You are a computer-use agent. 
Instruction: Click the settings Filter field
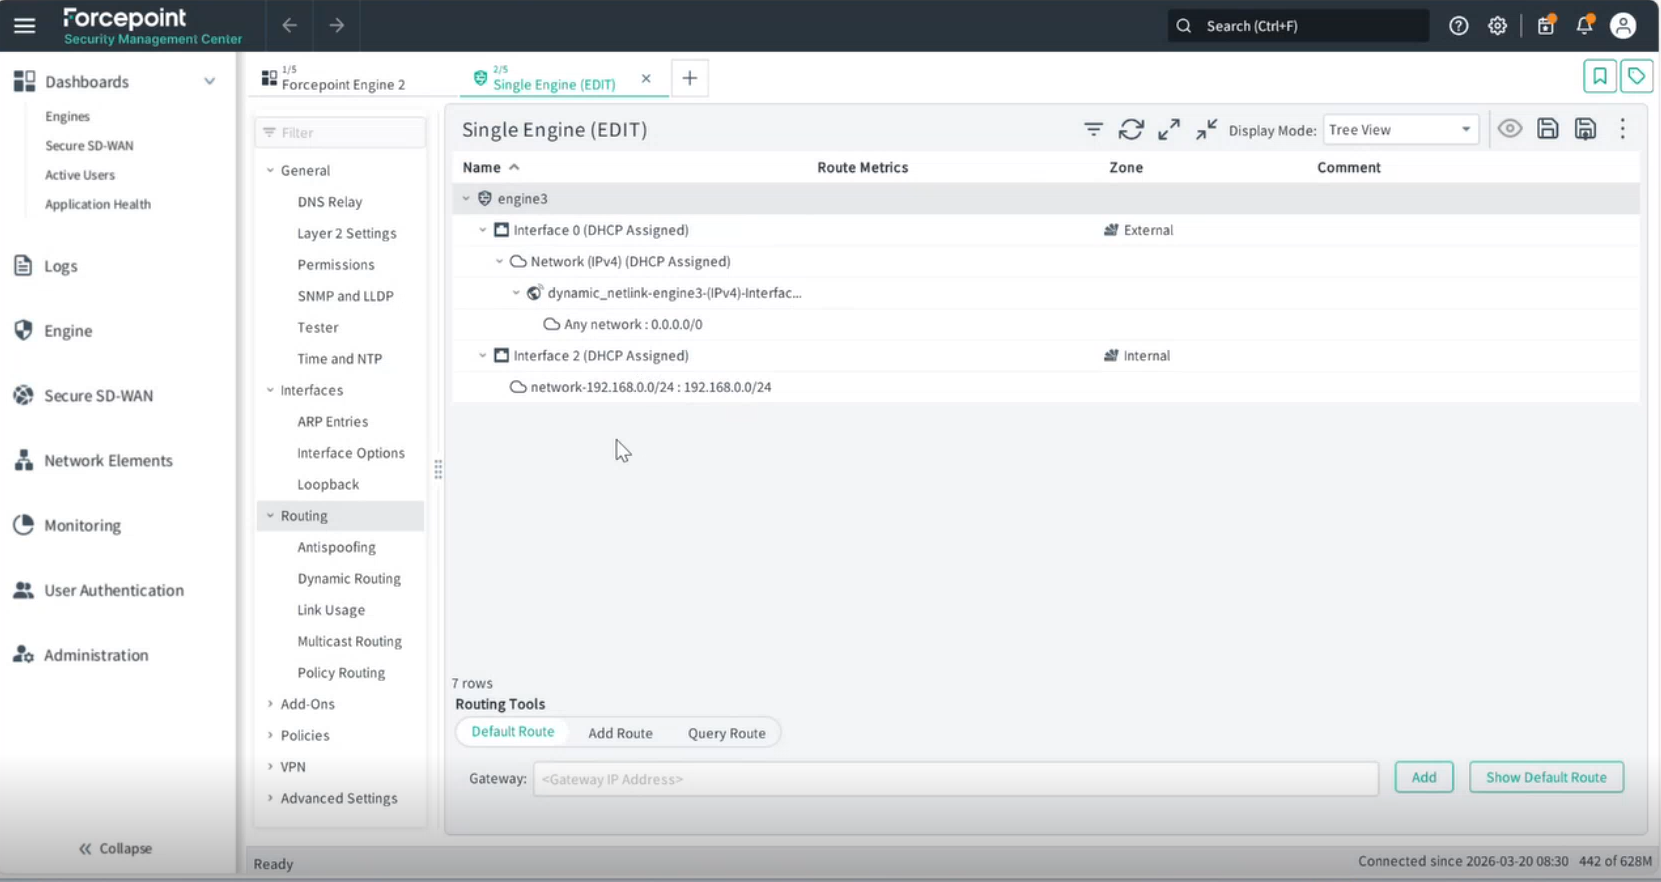[341, 133]
